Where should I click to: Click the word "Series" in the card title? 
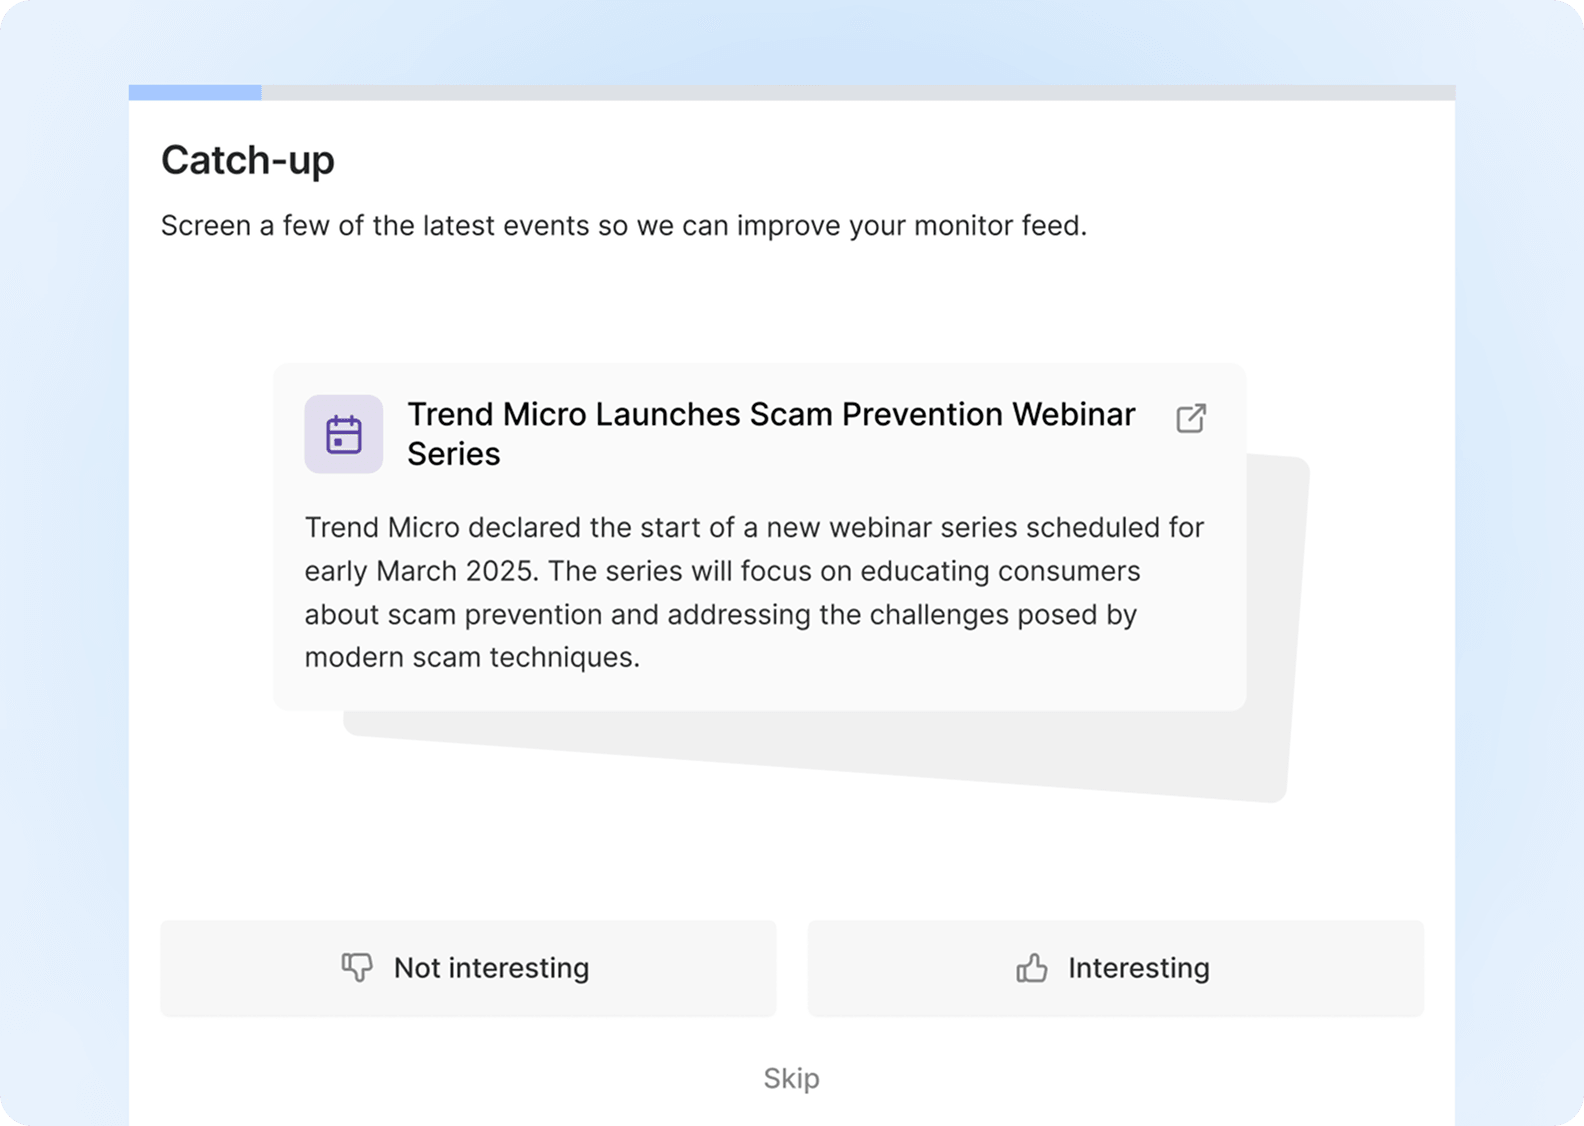[453, 454]
